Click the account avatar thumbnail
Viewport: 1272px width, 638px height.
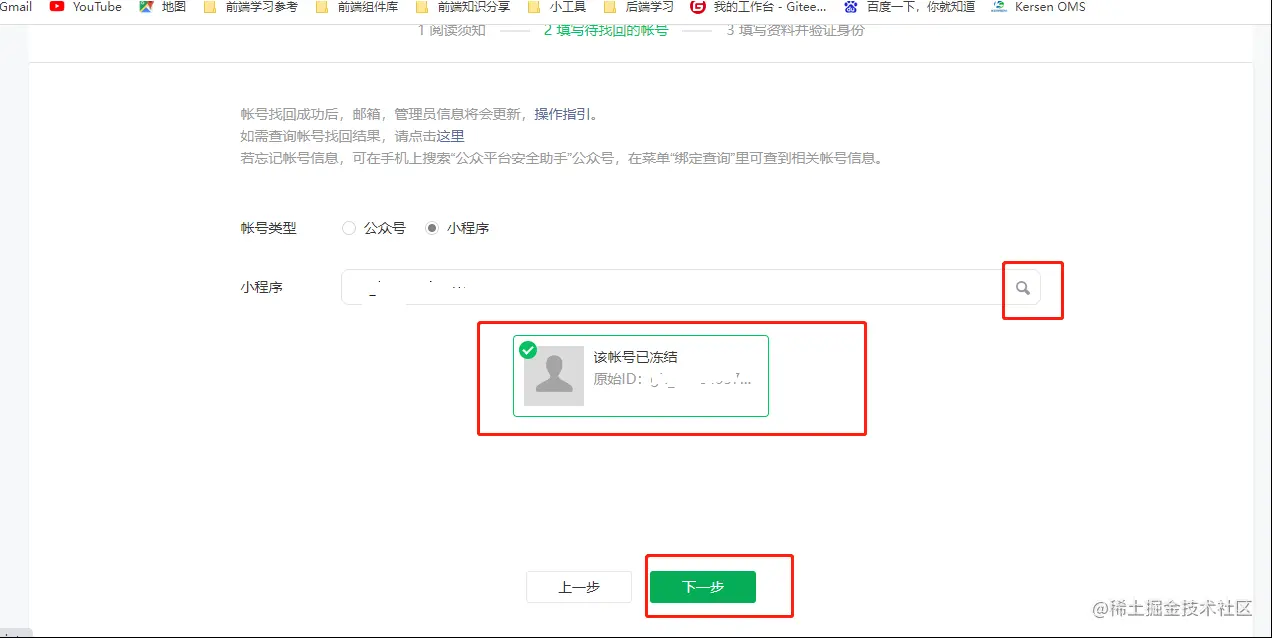pyautogui.click(x=554, y=376)
